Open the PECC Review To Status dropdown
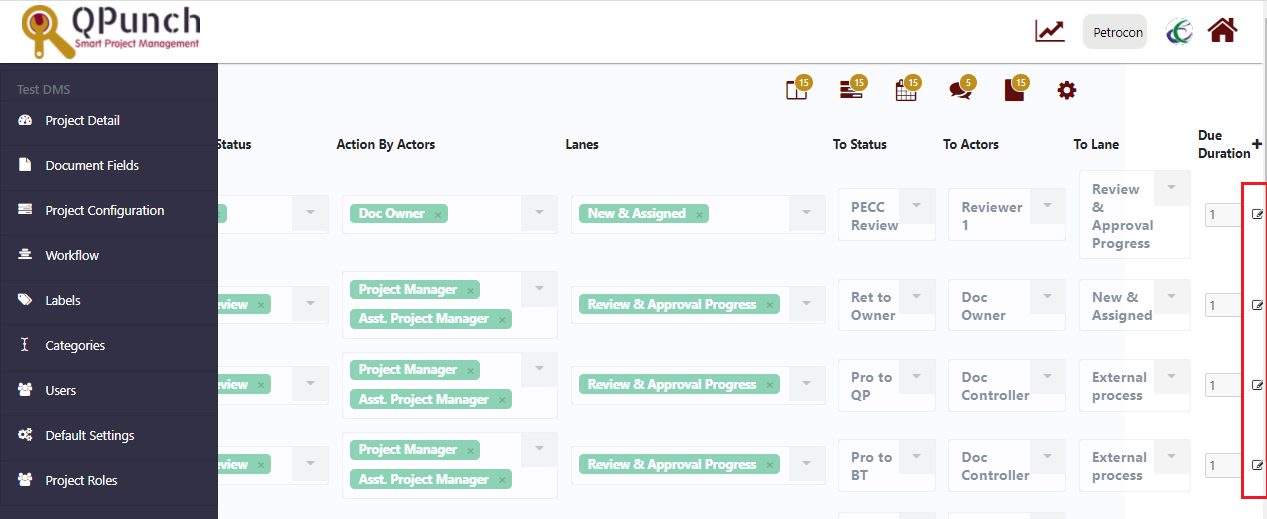1267x519 pixels. [916, 205]
